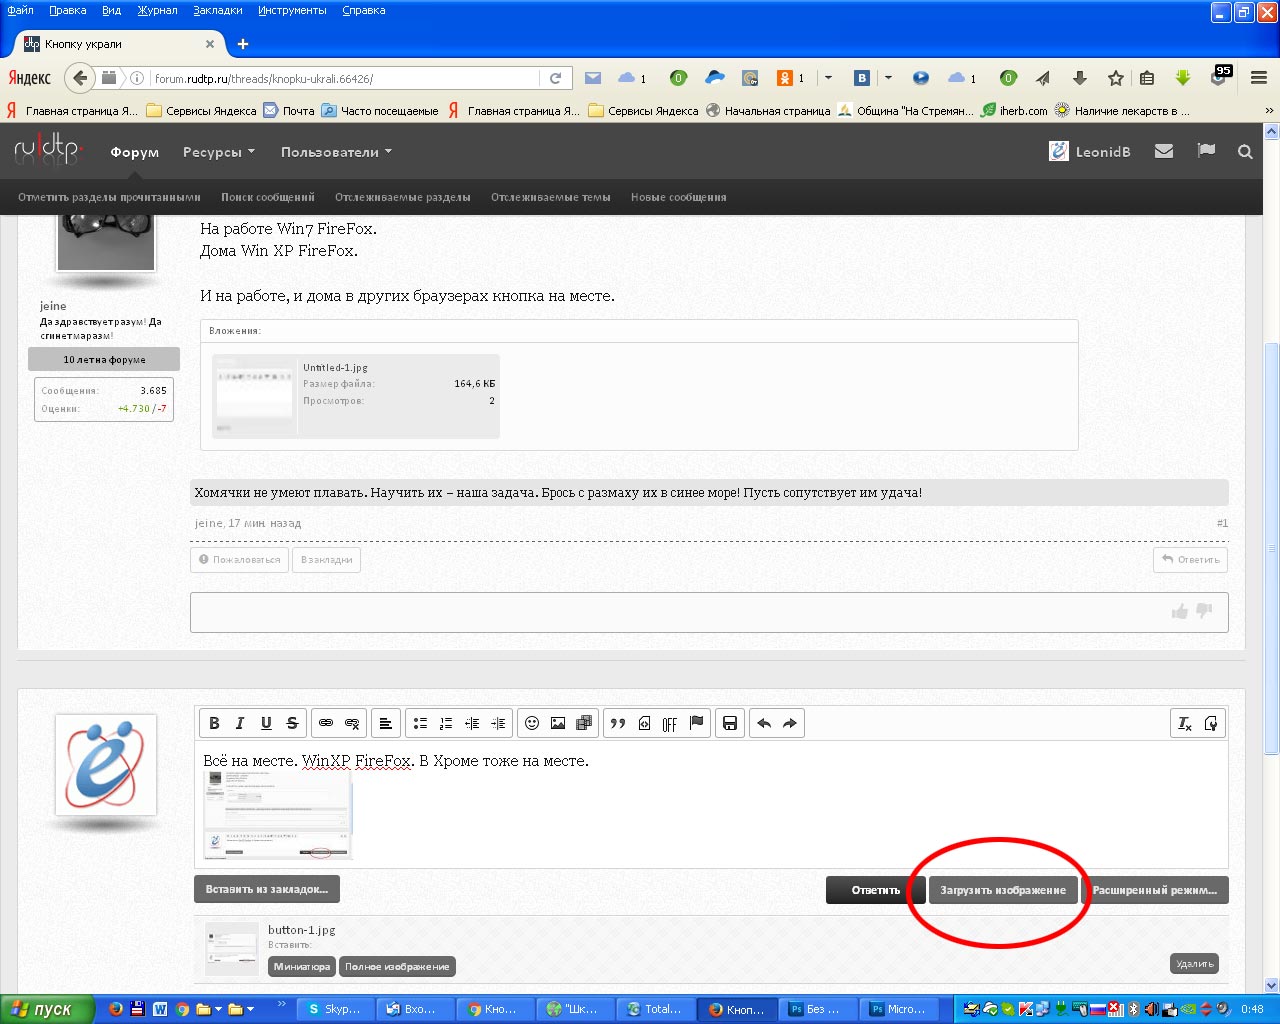The height and width of the screenshot is (1024, 1280).
Task: Insert the attachment as Миниатюра
Action: (302, 967)
